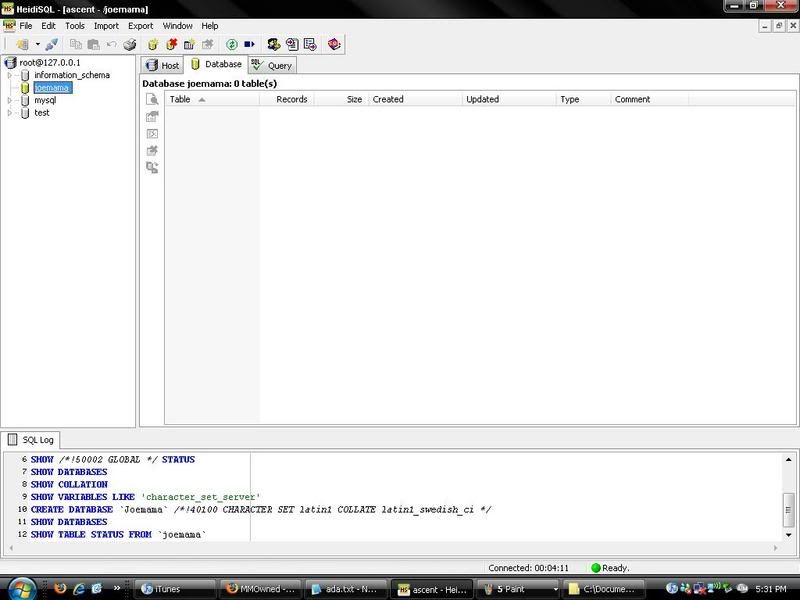This screenshot has width=800, height=600.
Task: Switch to the iTunes taskbar button
Action: tap(174, 589)
